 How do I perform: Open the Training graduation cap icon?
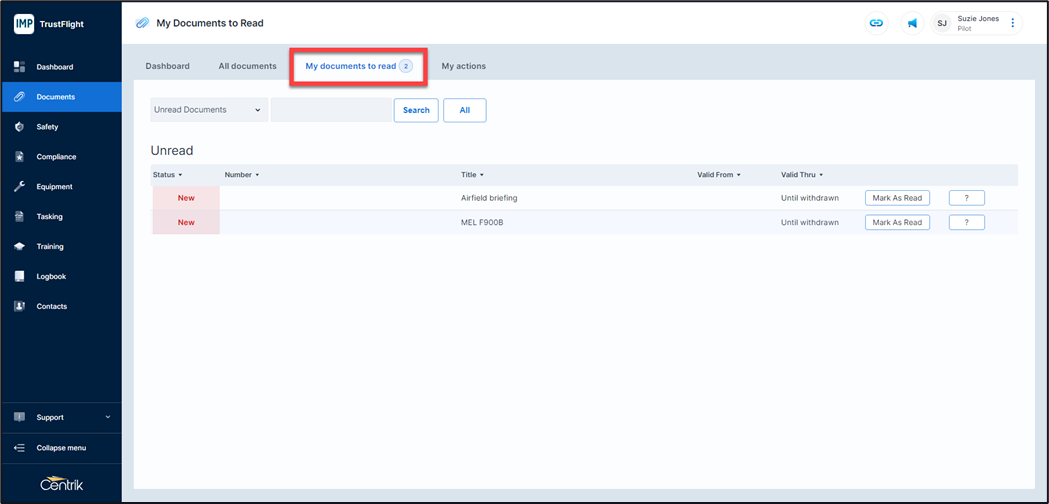(x=19, y=247)
